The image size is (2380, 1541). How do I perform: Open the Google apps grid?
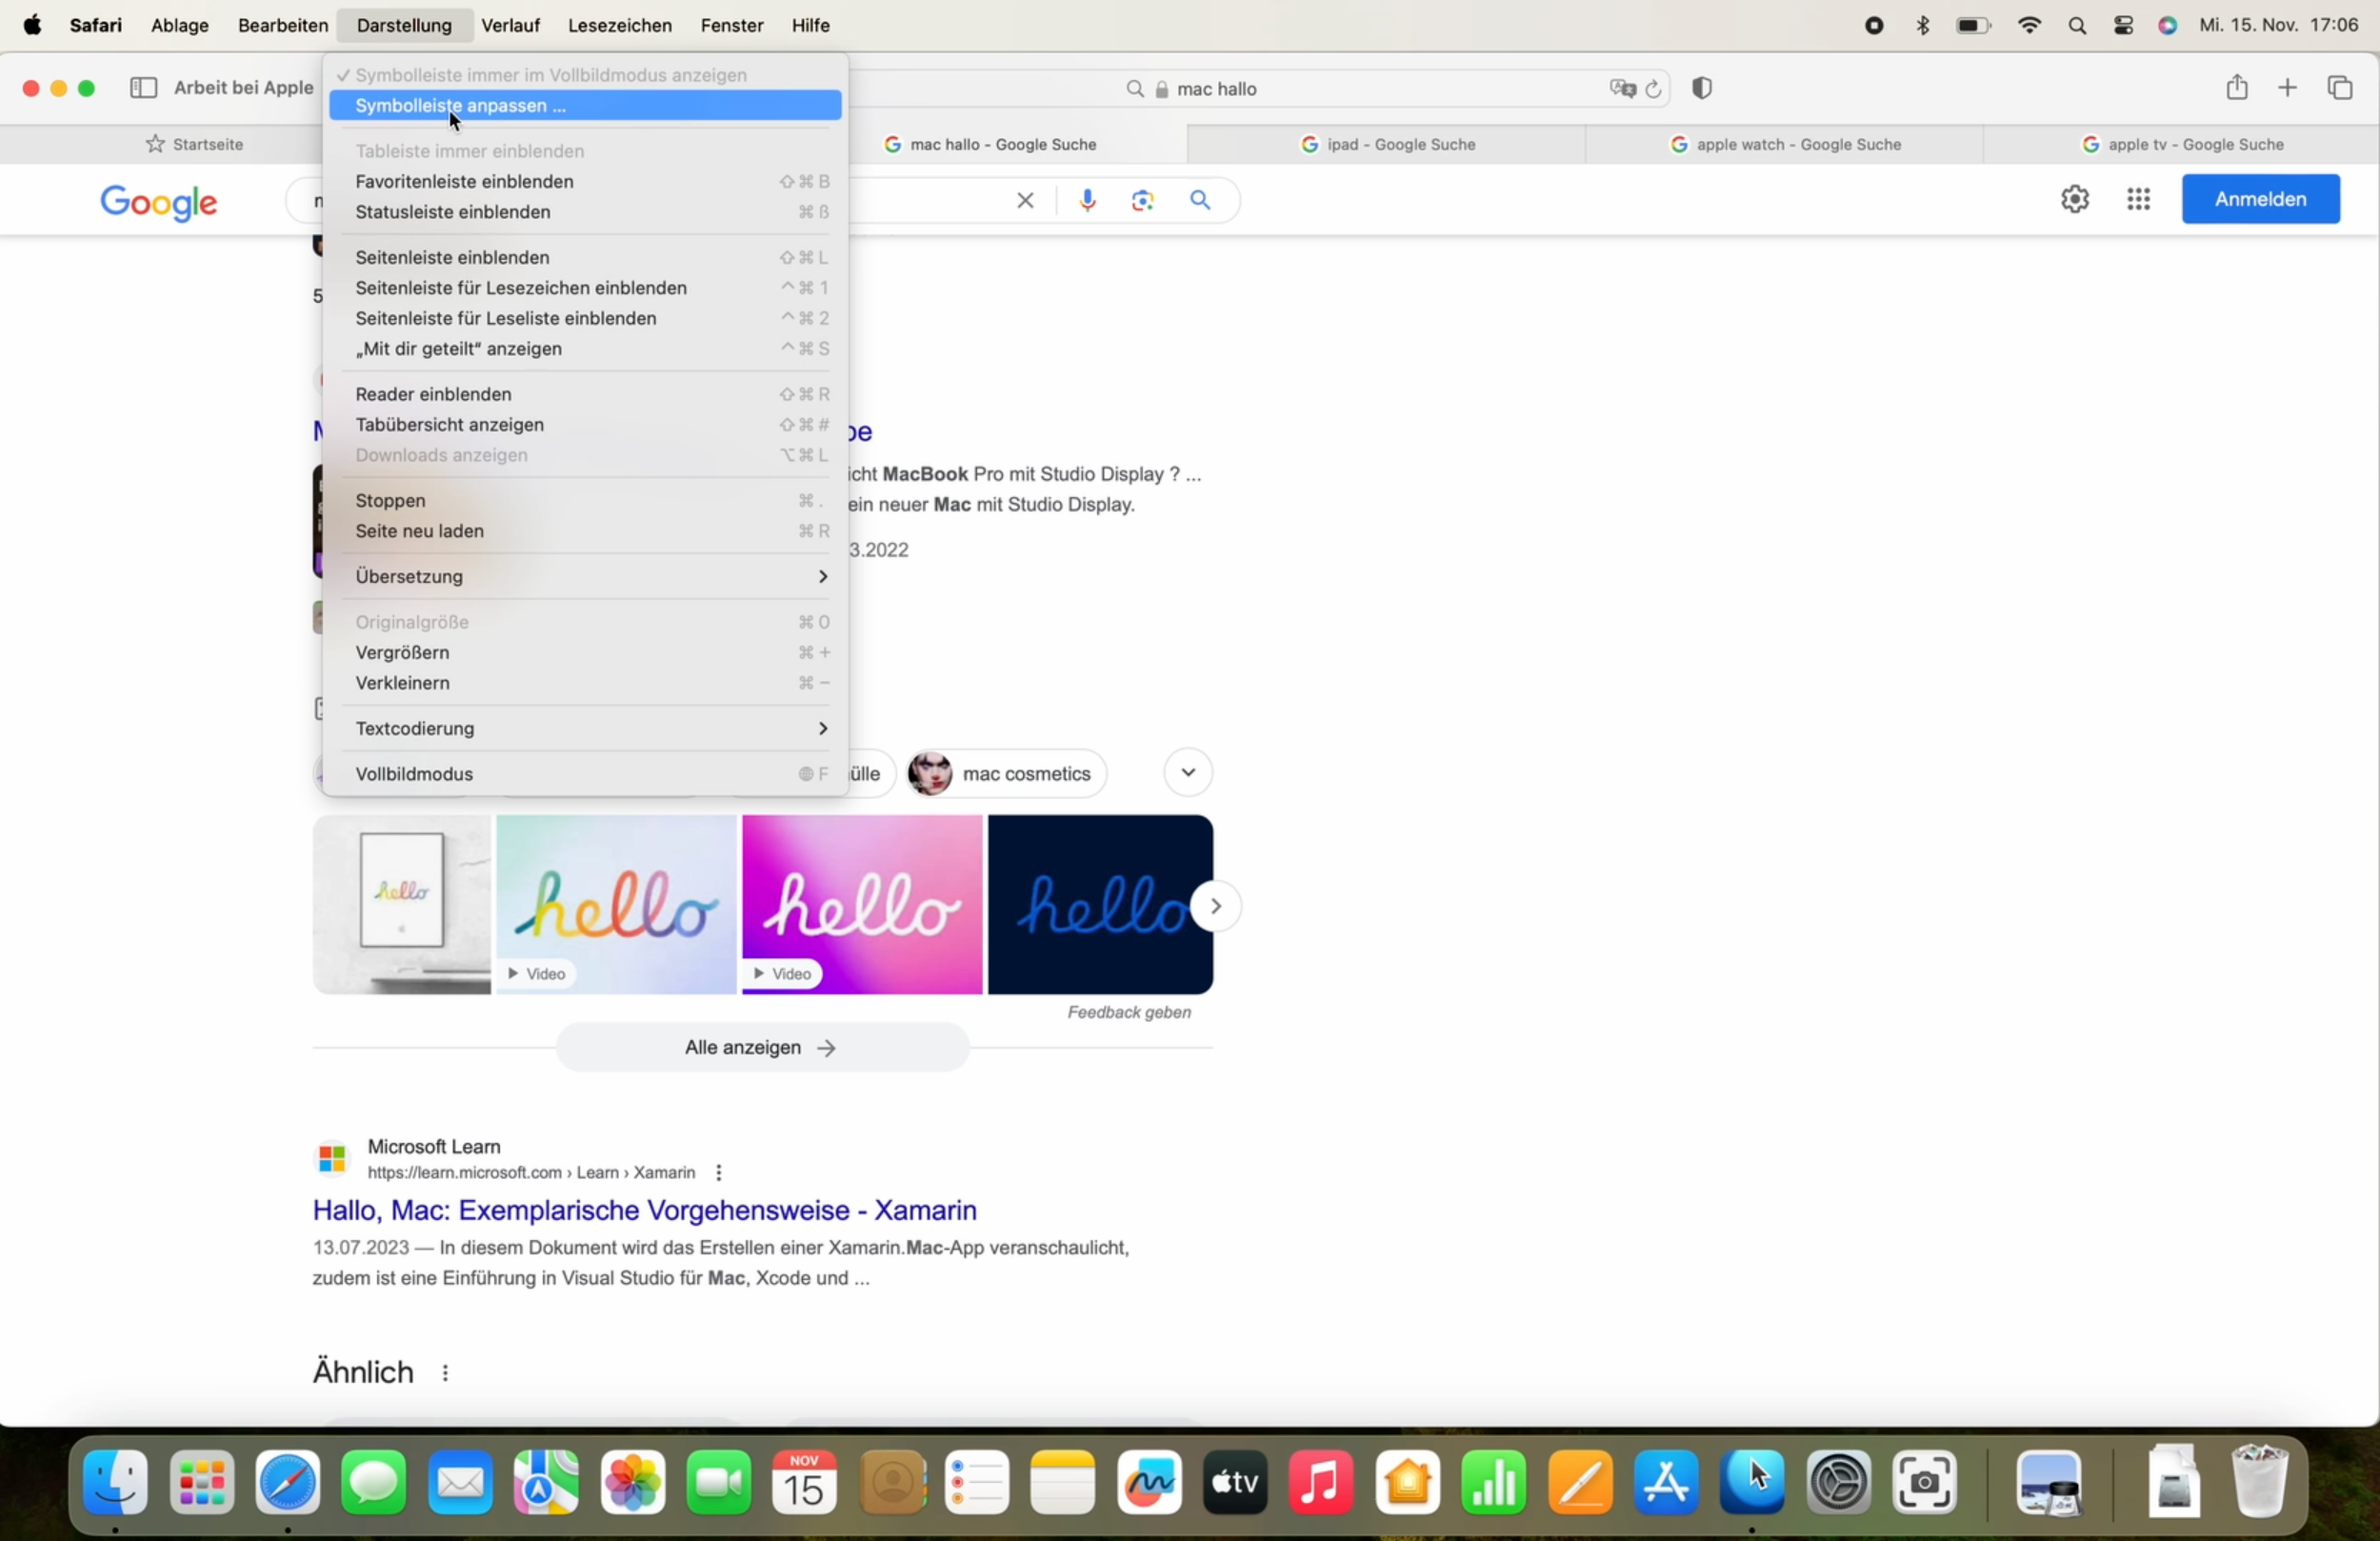tap(2138, 199)
